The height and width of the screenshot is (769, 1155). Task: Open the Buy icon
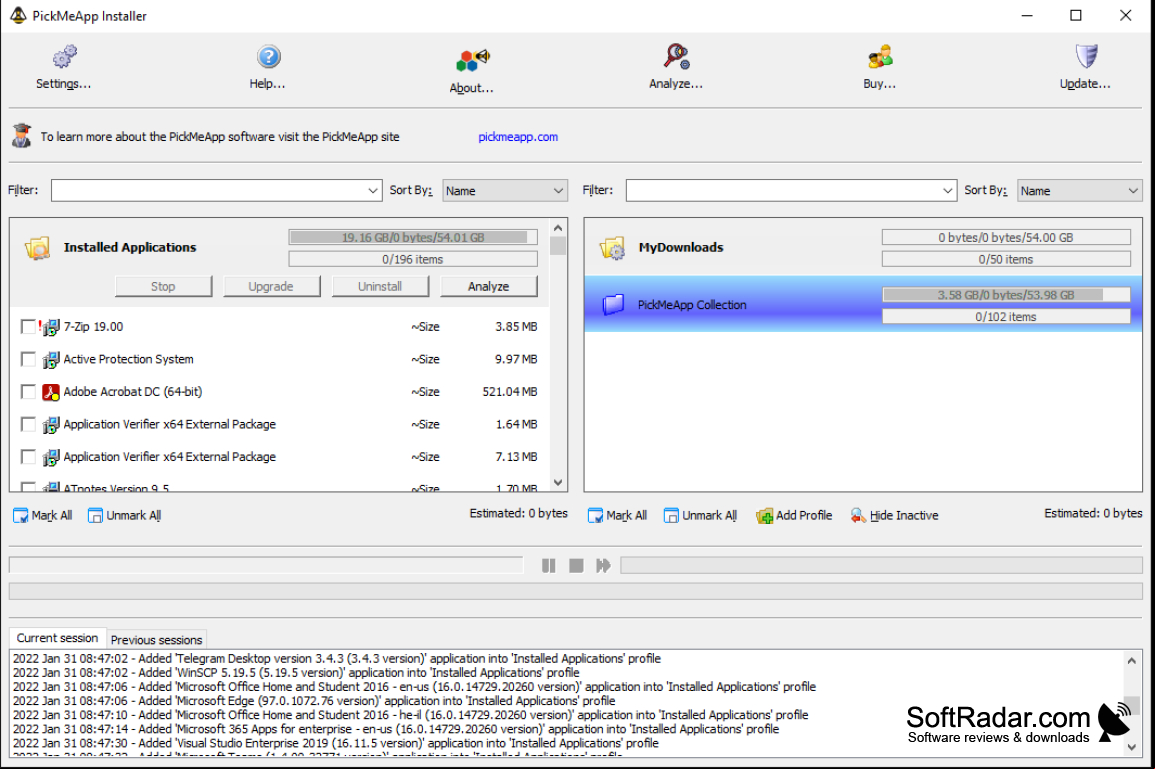click(880, 57)
